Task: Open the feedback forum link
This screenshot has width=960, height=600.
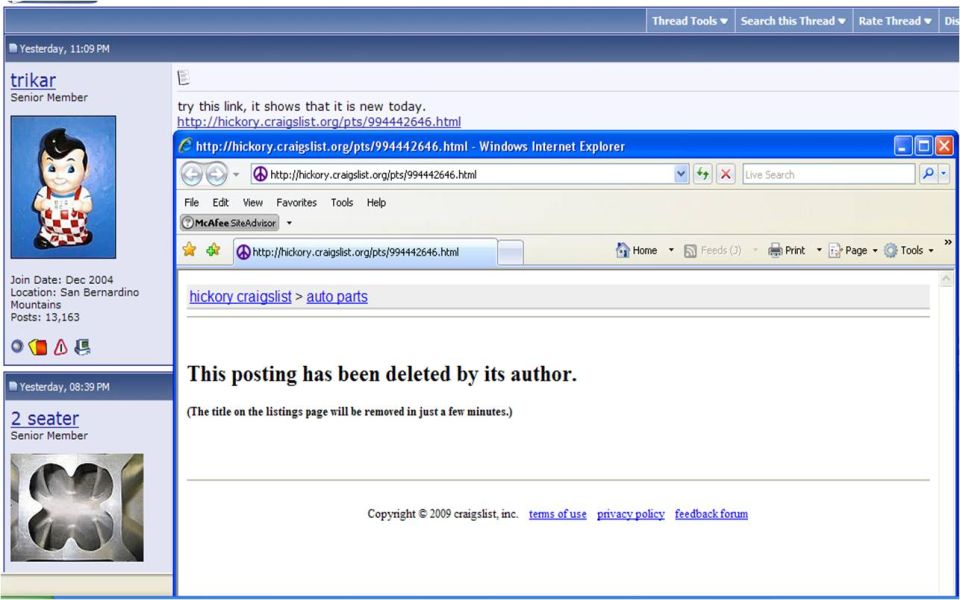Action: click(x=711, y=514)
